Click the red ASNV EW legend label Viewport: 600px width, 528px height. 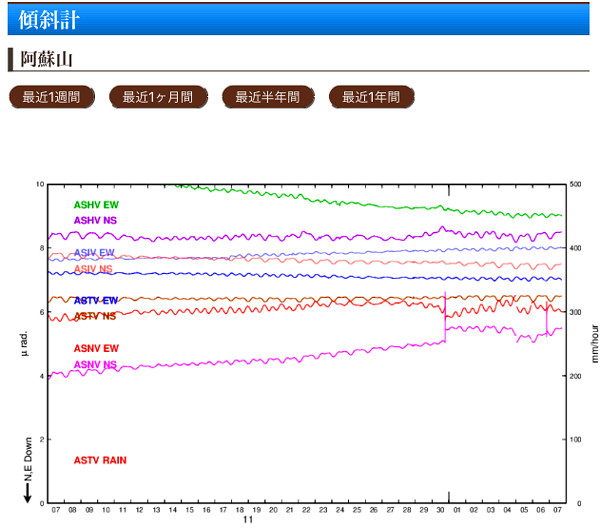[x=96, y=348]
